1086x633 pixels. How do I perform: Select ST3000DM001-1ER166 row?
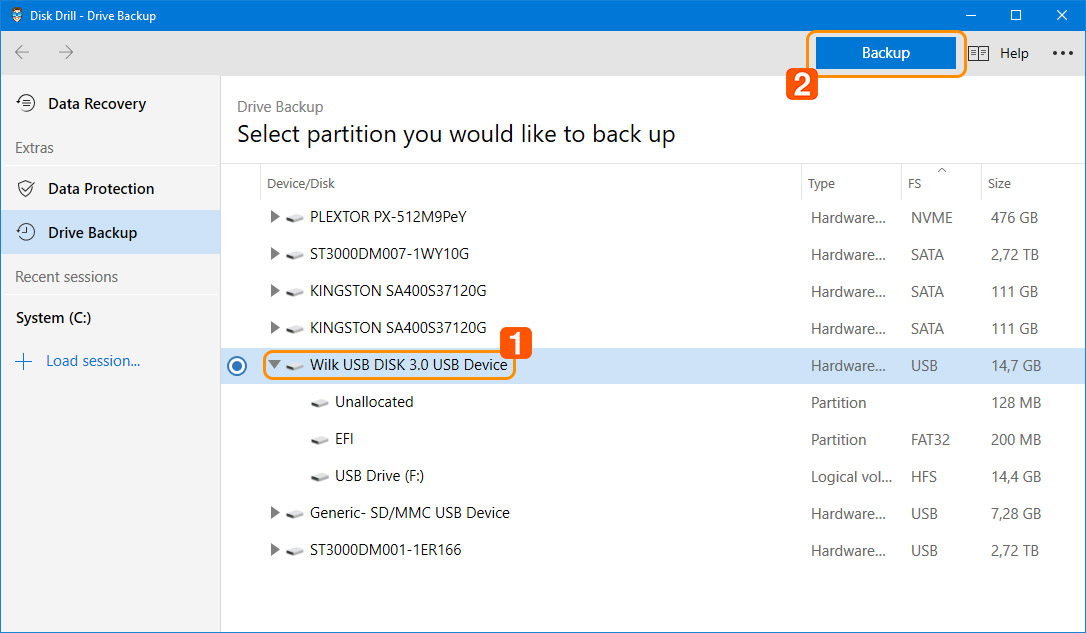pyautogui.click(x=652, y=551)
